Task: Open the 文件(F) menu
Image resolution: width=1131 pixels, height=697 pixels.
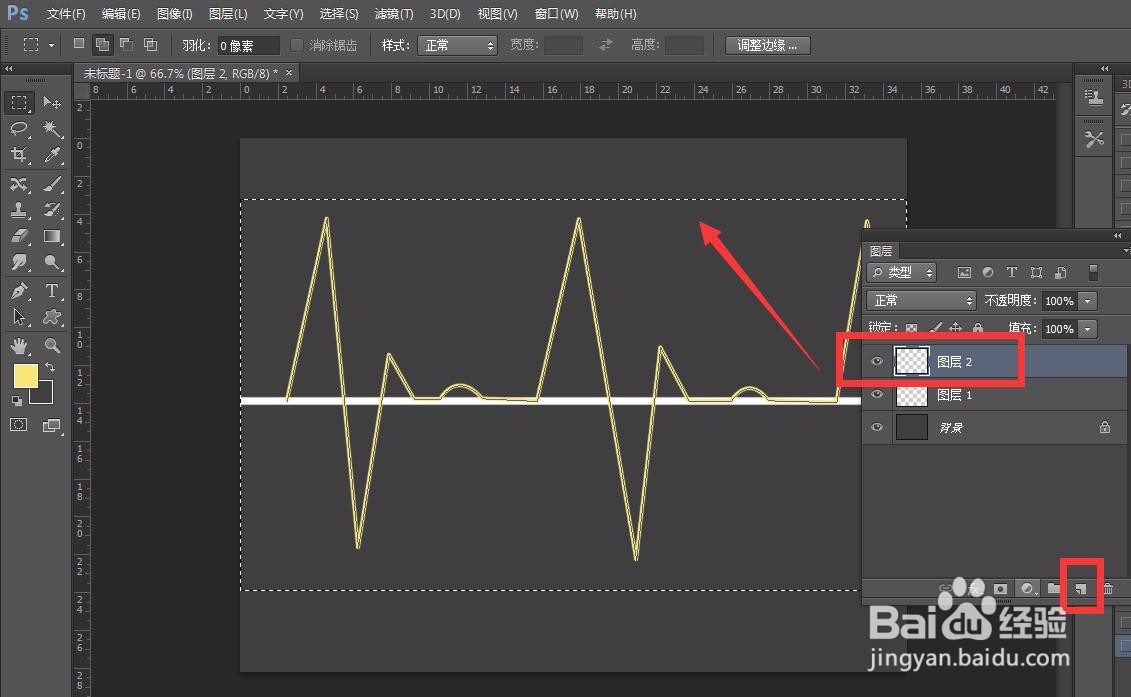Action: pyautogui.click(x=66, y=14)
